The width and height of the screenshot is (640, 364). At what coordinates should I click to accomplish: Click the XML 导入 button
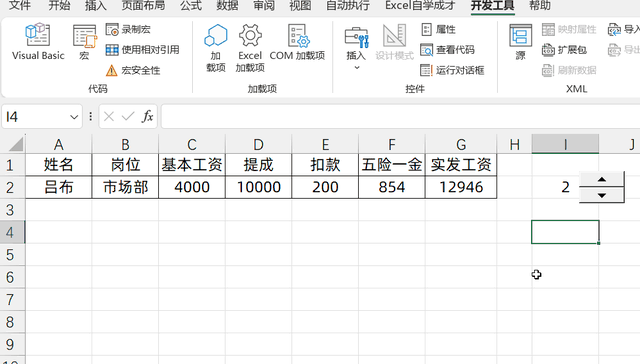624,29
